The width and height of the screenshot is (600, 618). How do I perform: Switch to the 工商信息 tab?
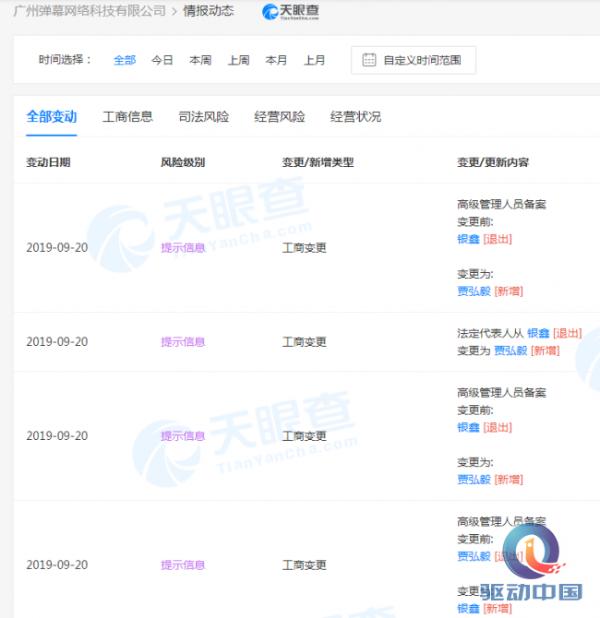click(x=127, y=117)
